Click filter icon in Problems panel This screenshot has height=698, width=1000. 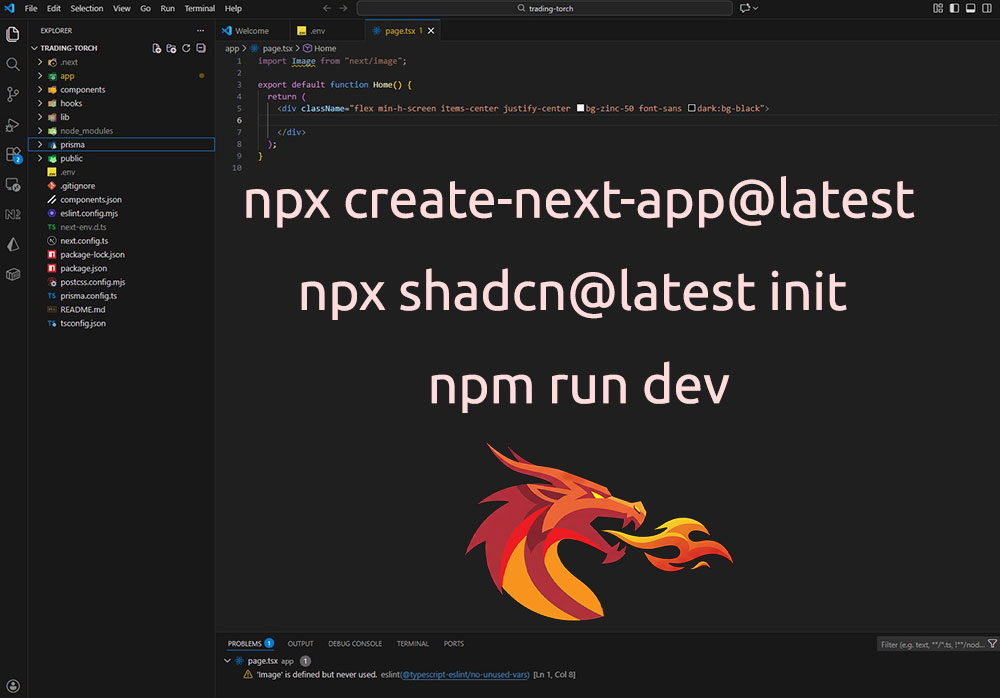[992, 644]
